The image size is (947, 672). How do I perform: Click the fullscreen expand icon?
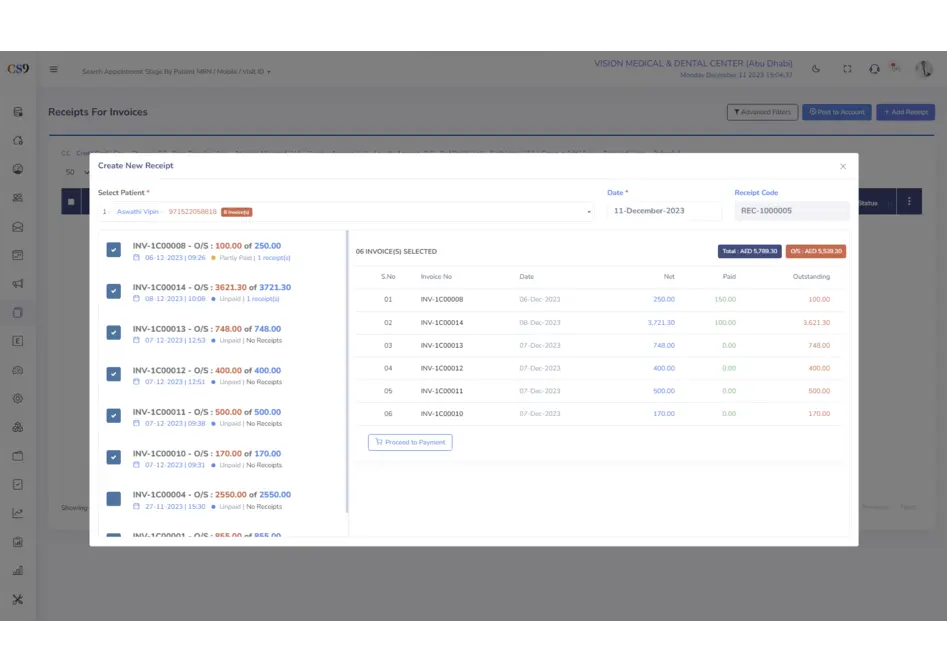(x=847, y=70)
